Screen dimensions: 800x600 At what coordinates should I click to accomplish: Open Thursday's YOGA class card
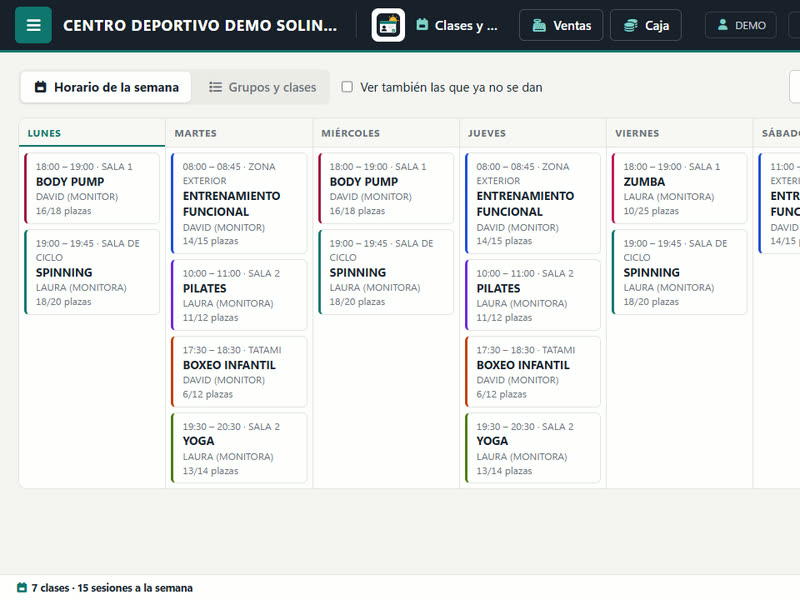click(x=533, y=448)
